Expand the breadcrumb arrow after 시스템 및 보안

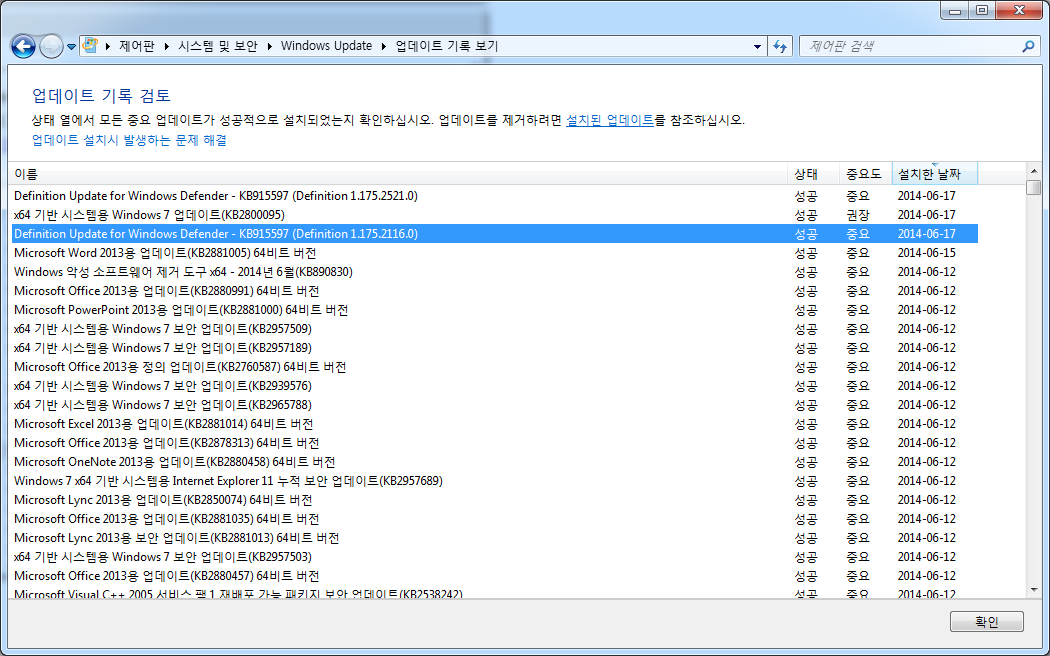(x=269, y=46)
